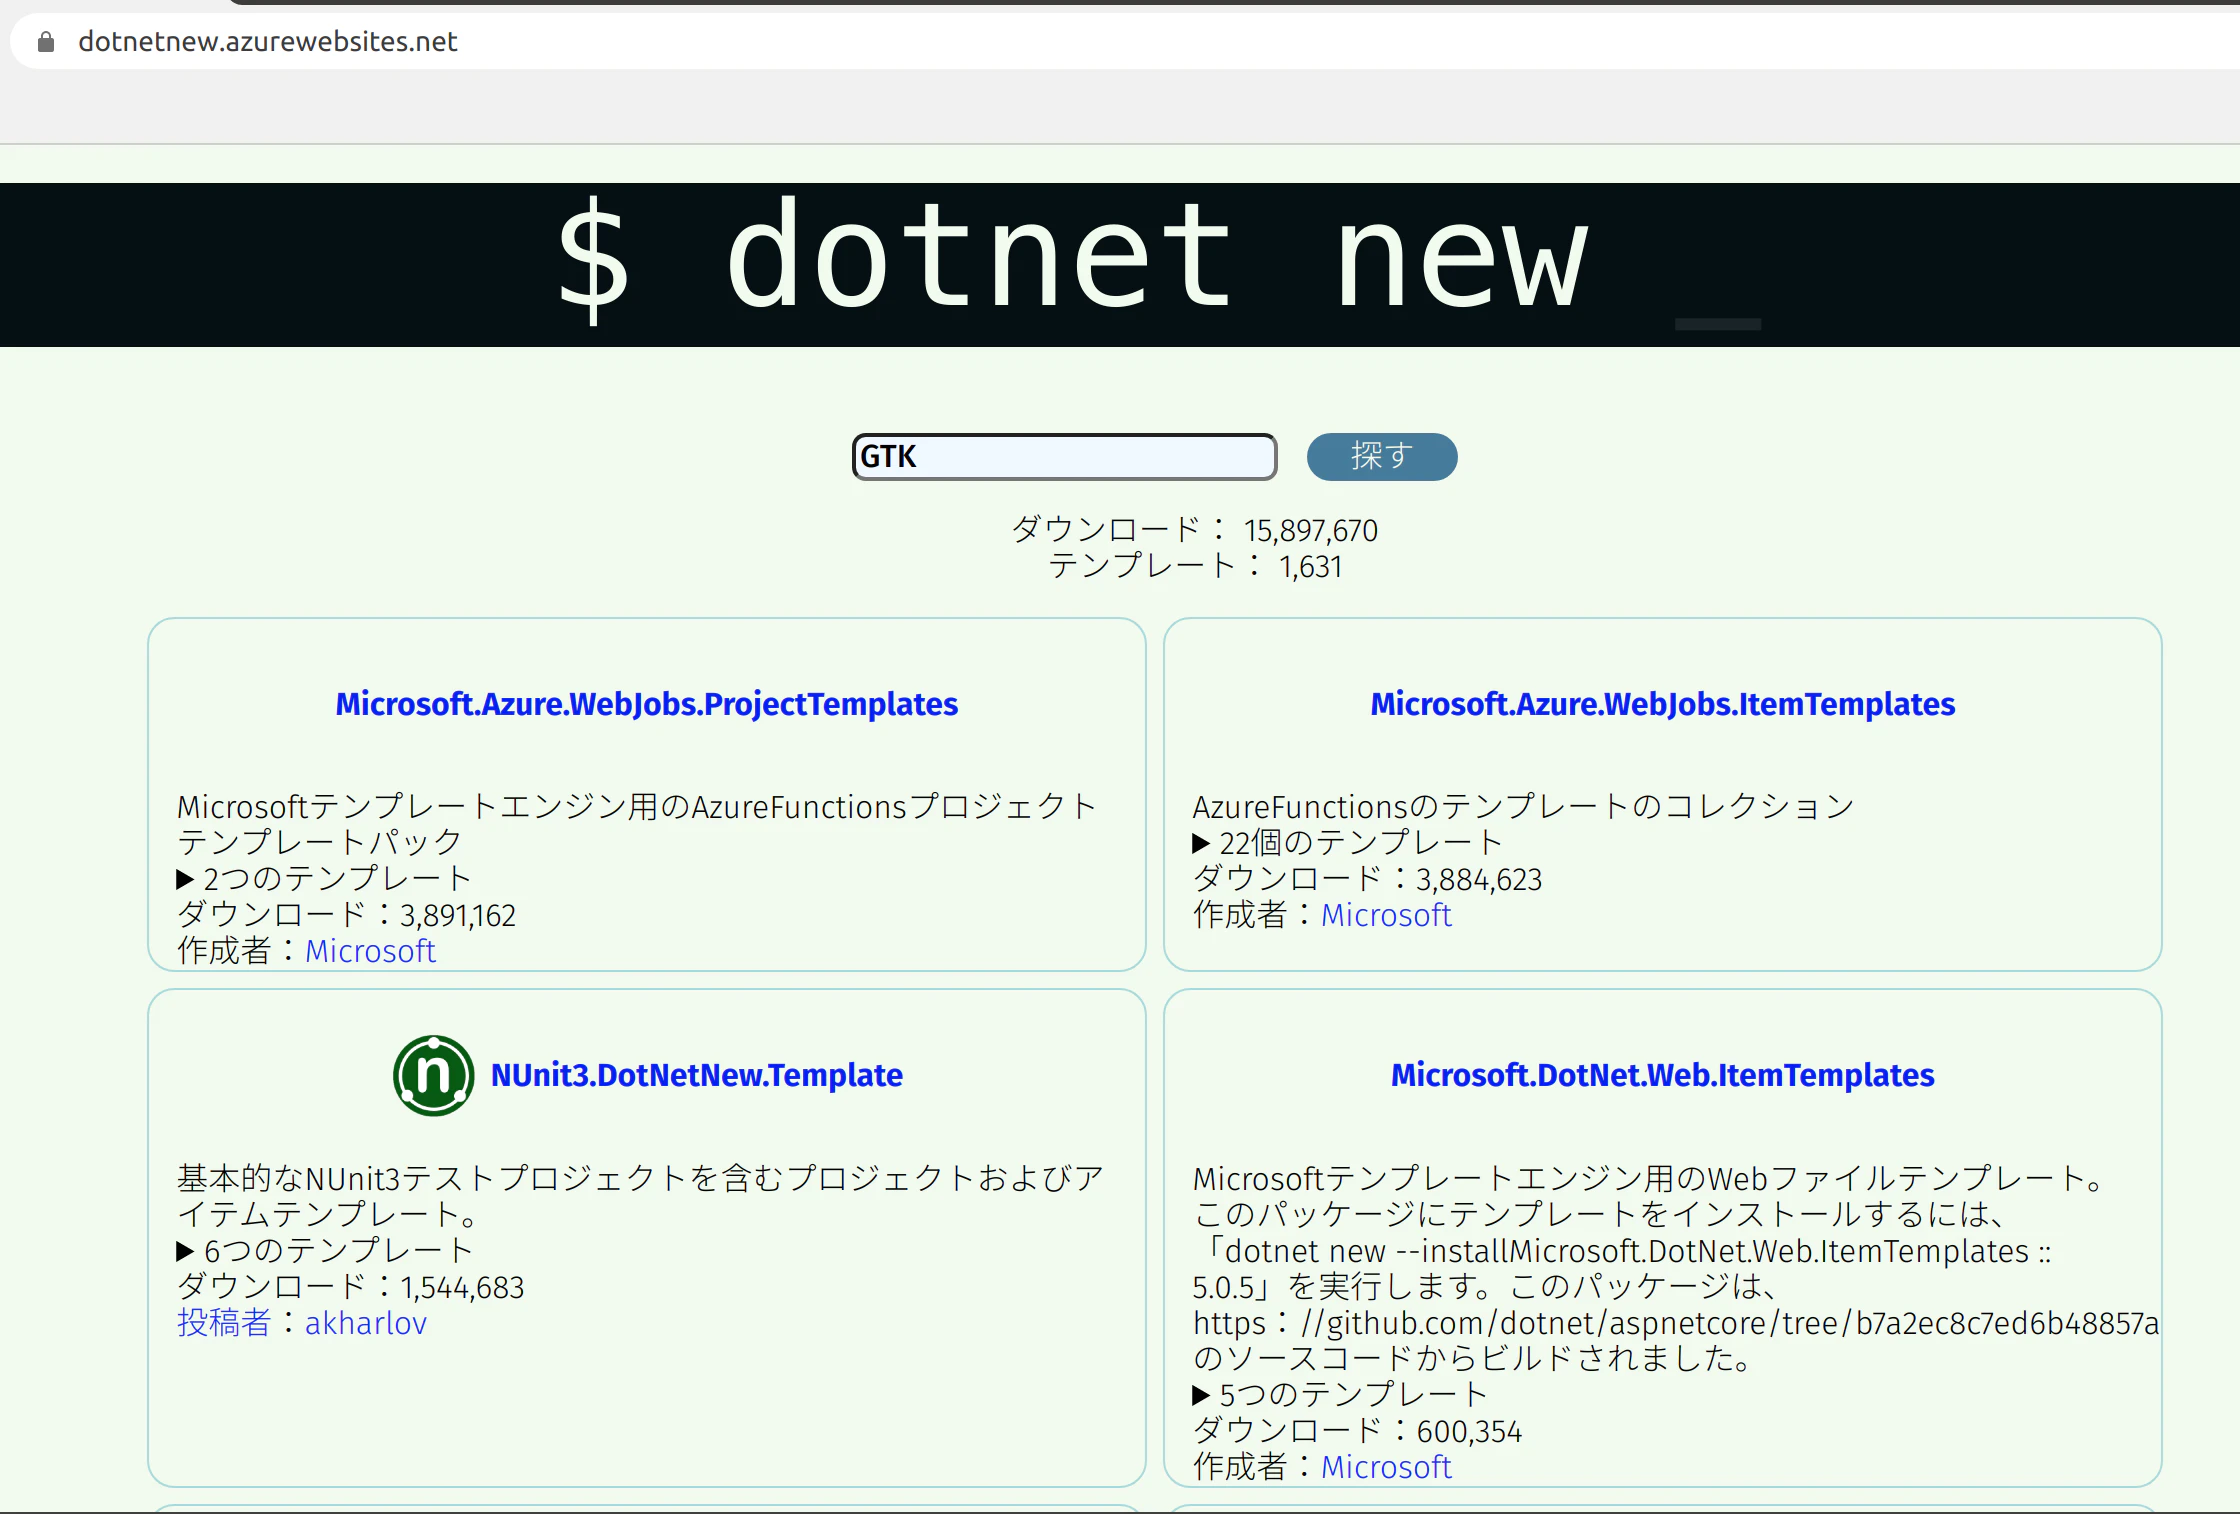Open NUnit3.DotNetNew.Template link
Viewport: 2240px width, 1514px height.
696,1075
